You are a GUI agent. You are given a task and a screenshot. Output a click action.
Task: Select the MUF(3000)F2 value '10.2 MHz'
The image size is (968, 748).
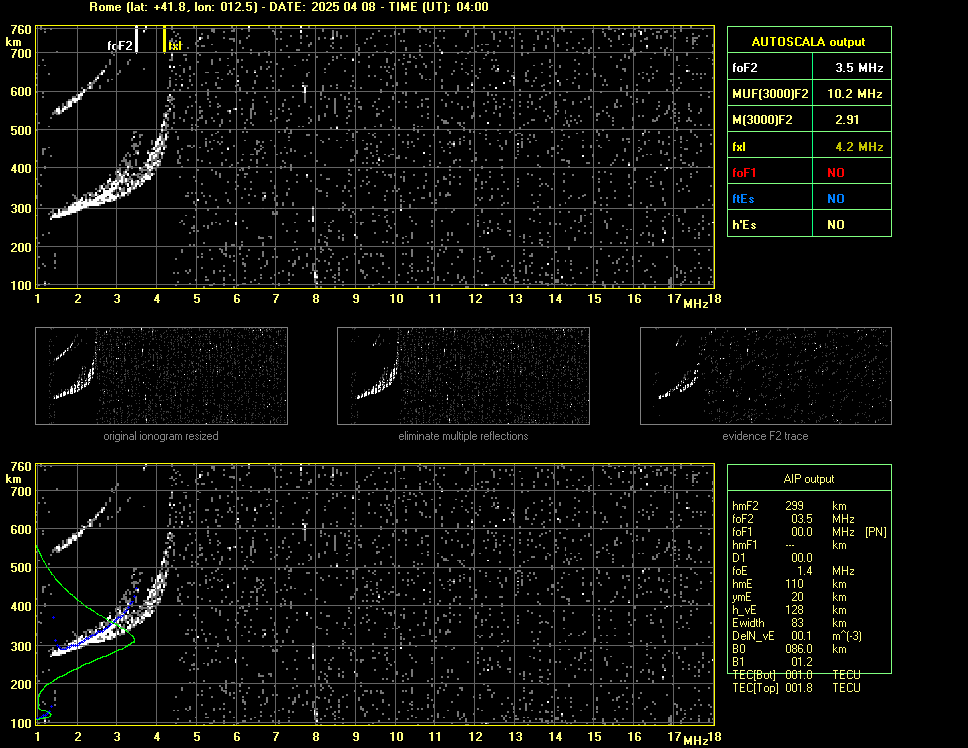[854, 94]
